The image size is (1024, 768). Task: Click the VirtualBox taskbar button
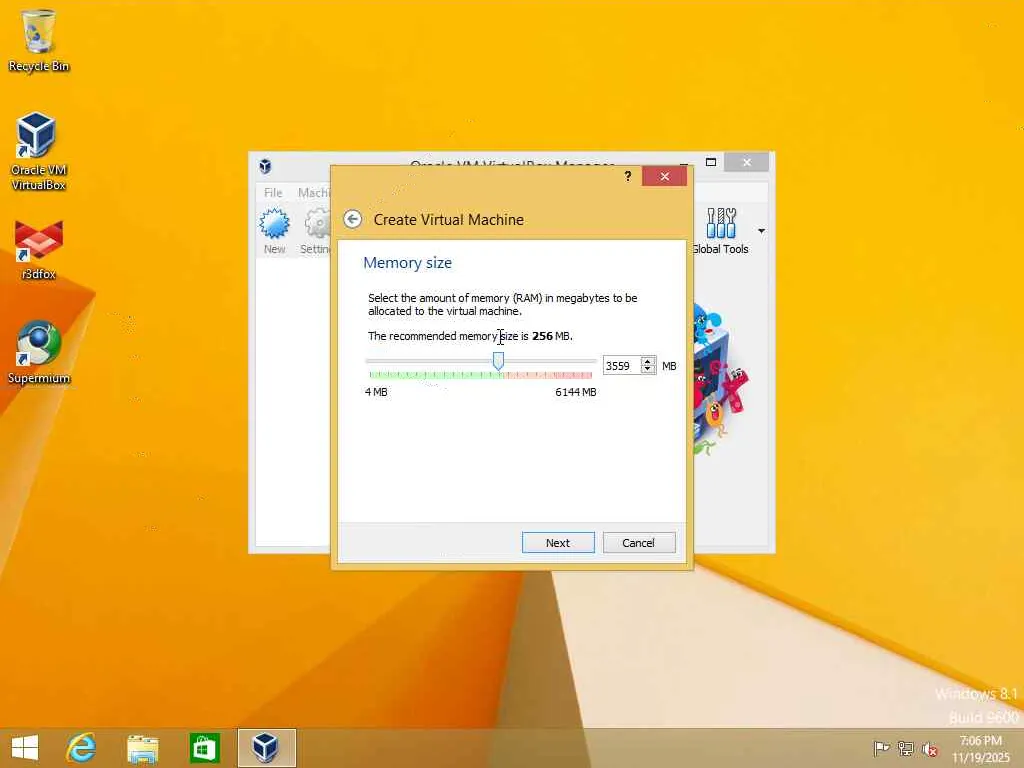tap(266, 748)
